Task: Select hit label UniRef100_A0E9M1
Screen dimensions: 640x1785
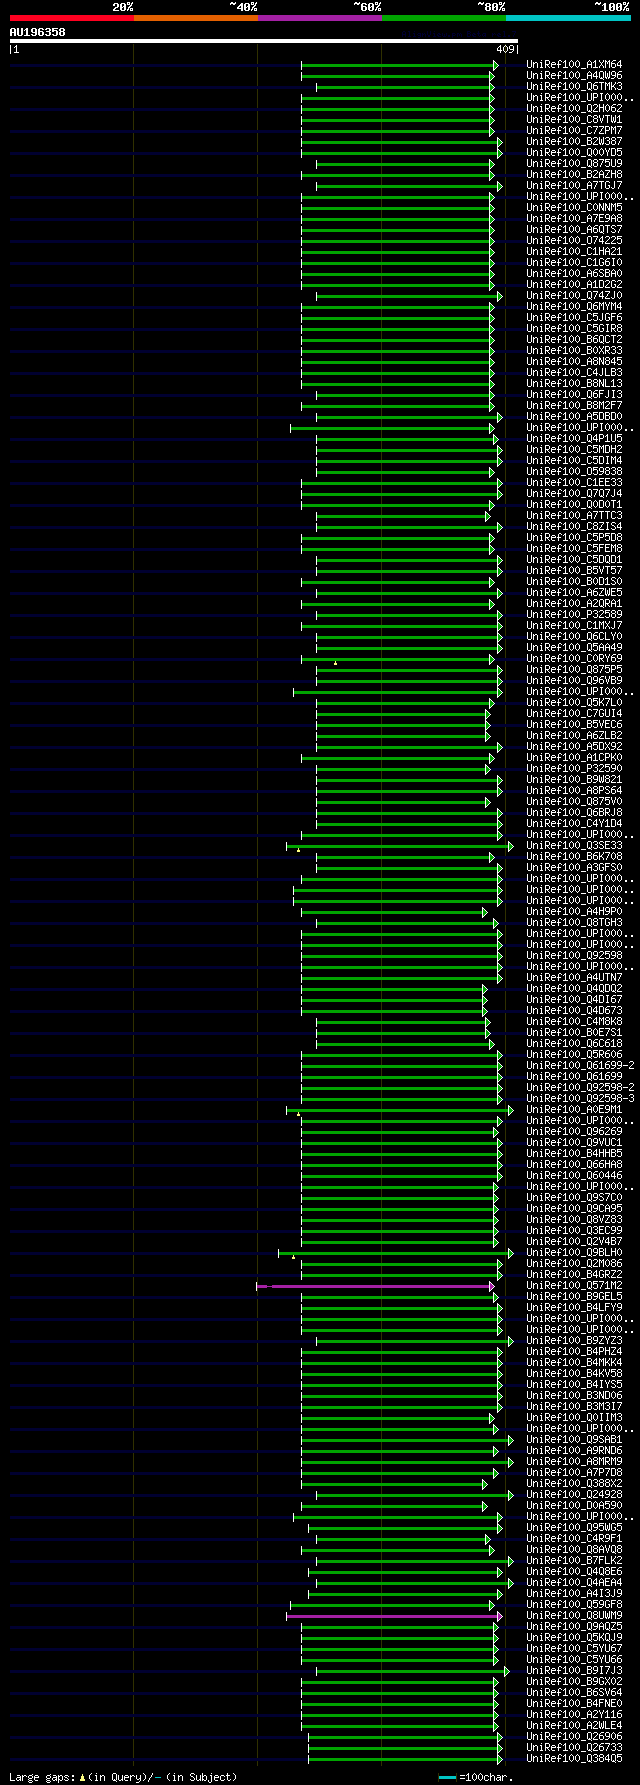Action: point(574,1110)
